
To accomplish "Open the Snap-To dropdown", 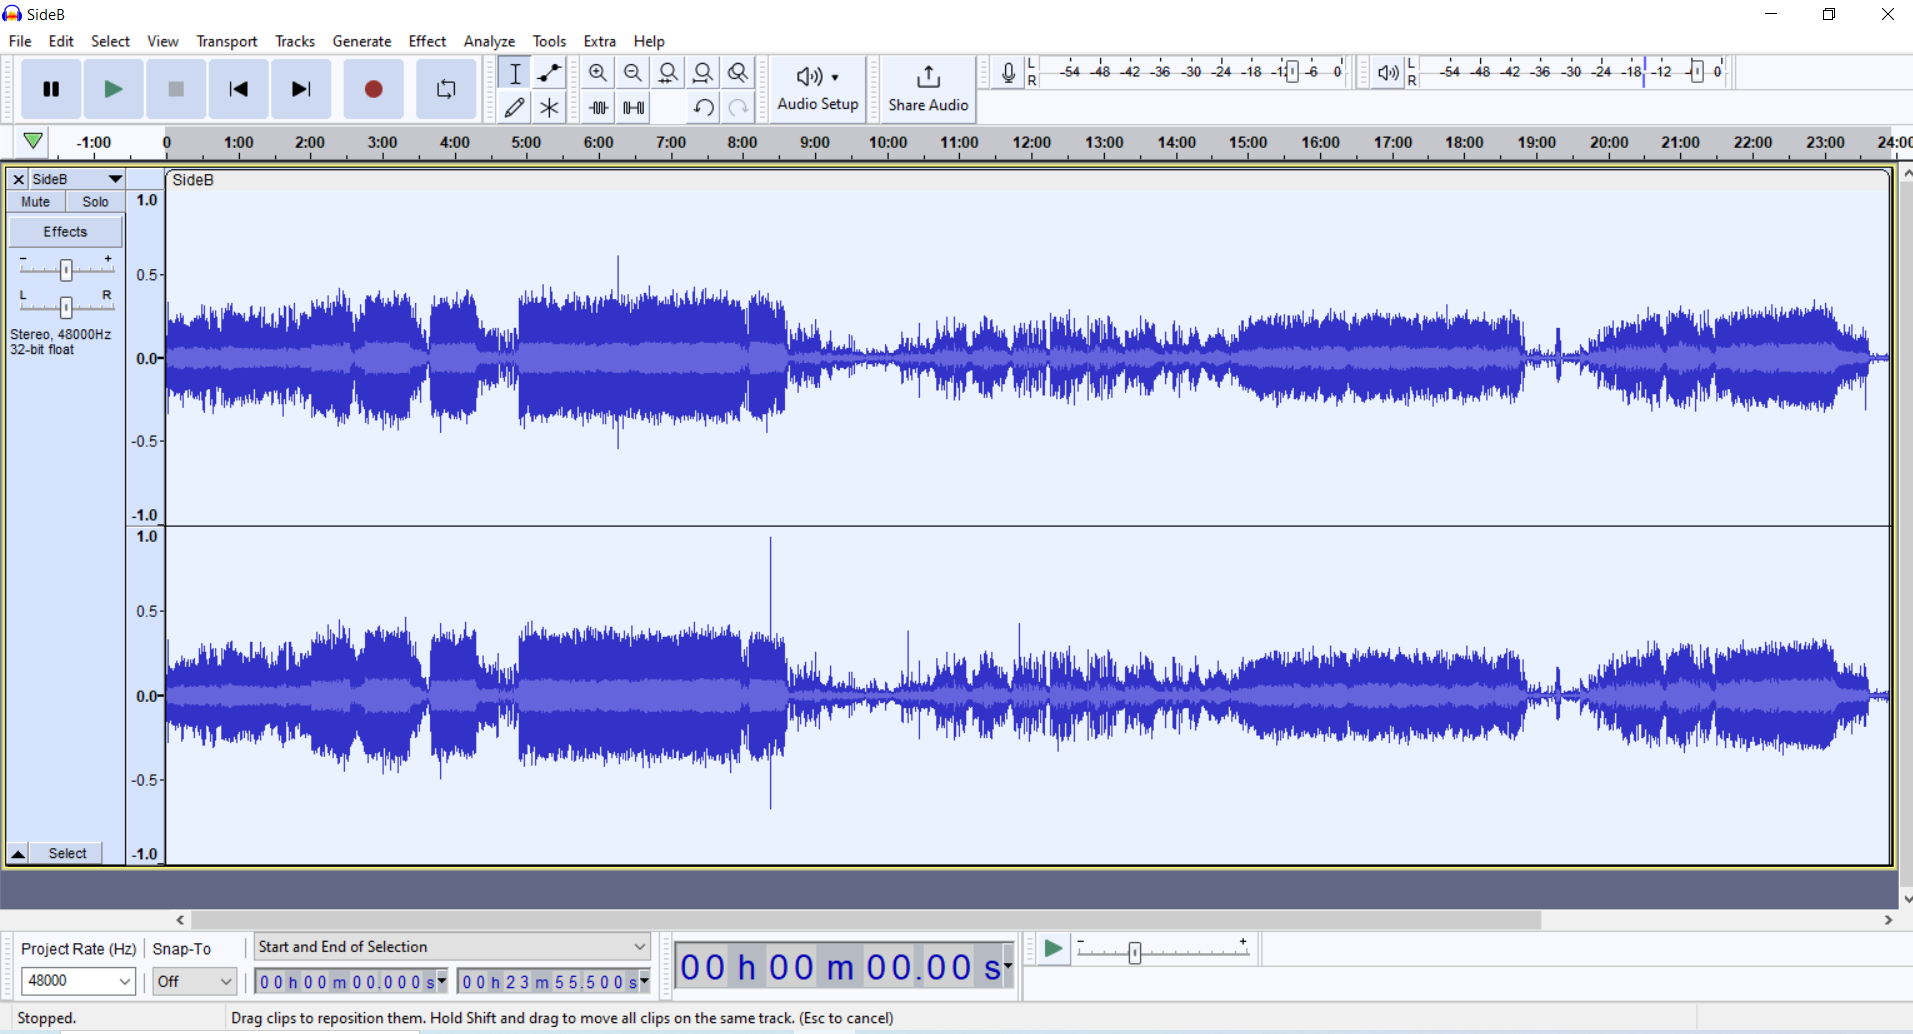I will point(194,981).
